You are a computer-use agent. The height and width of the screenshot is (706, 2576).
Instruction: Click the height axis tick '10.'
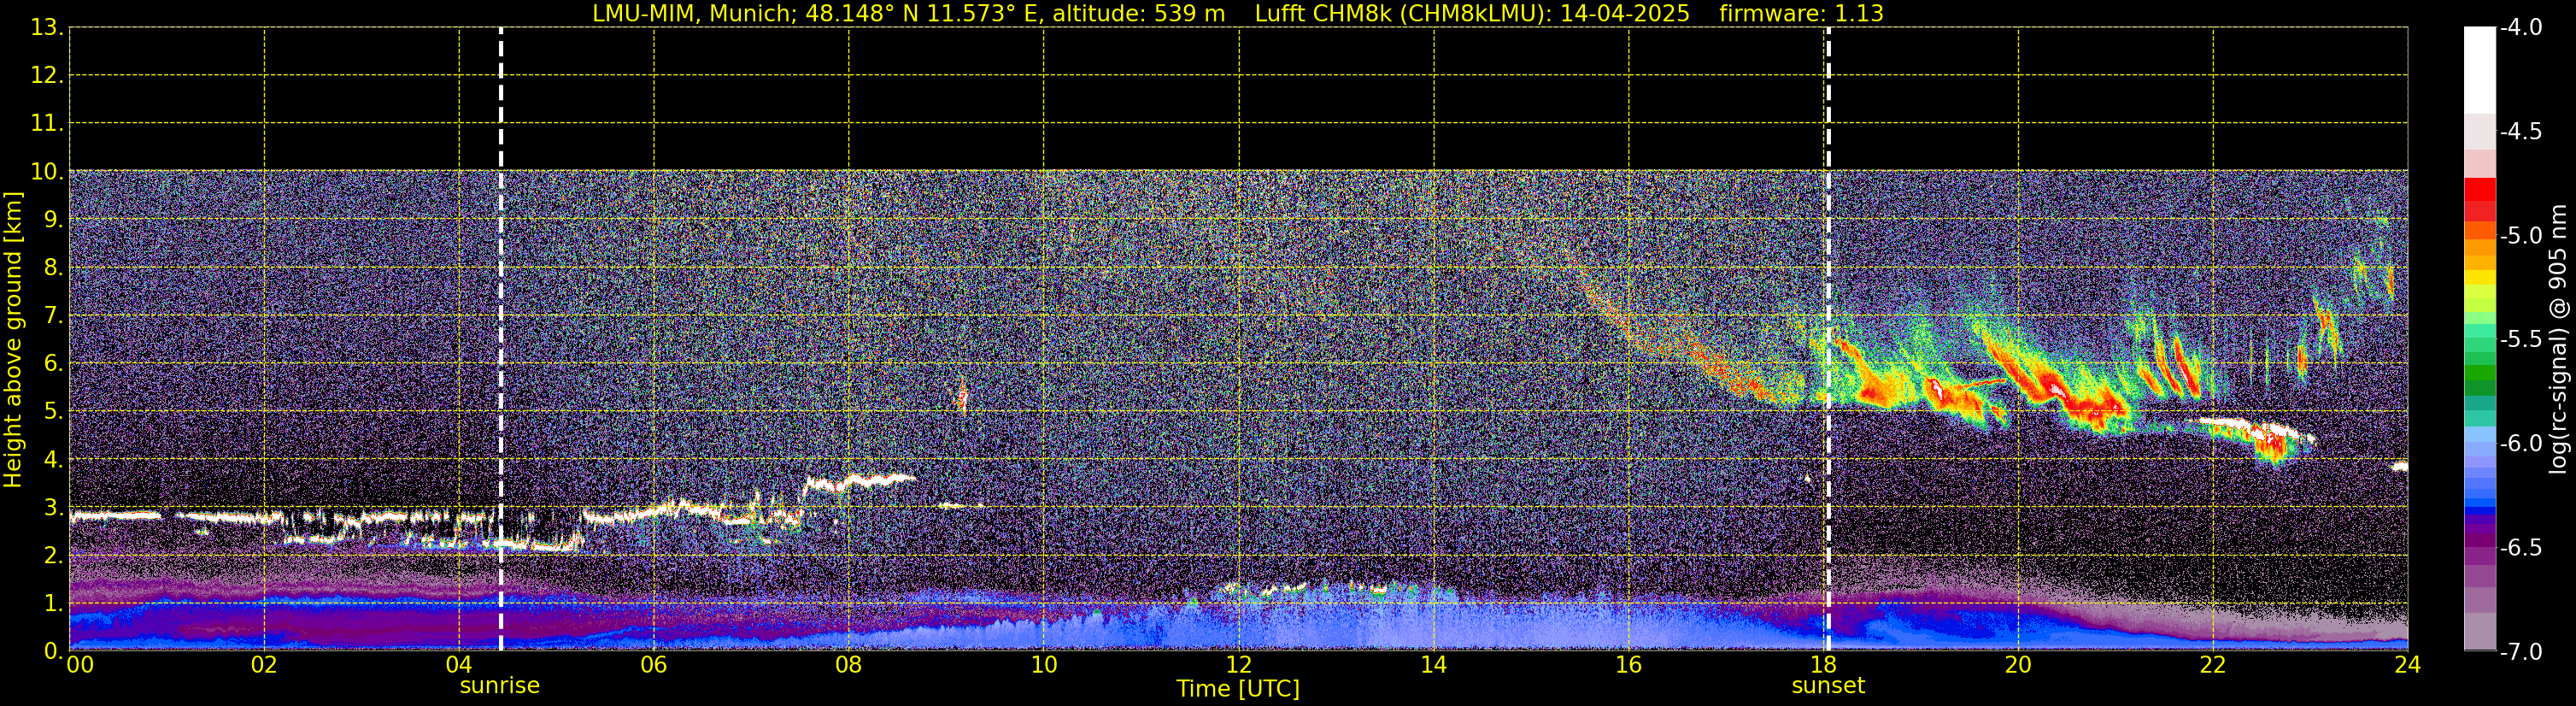coord(47,171)
